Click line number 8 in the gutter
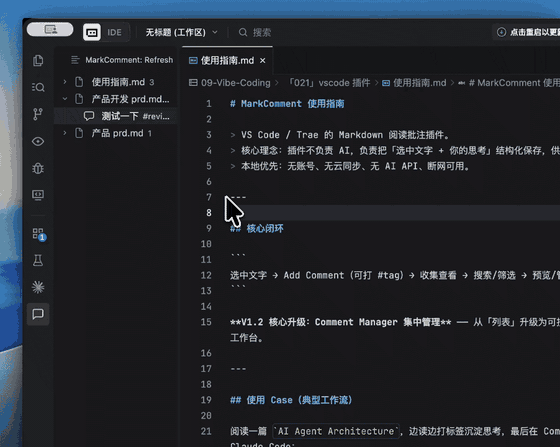This screenshot has width=560, height=447. 209,213
